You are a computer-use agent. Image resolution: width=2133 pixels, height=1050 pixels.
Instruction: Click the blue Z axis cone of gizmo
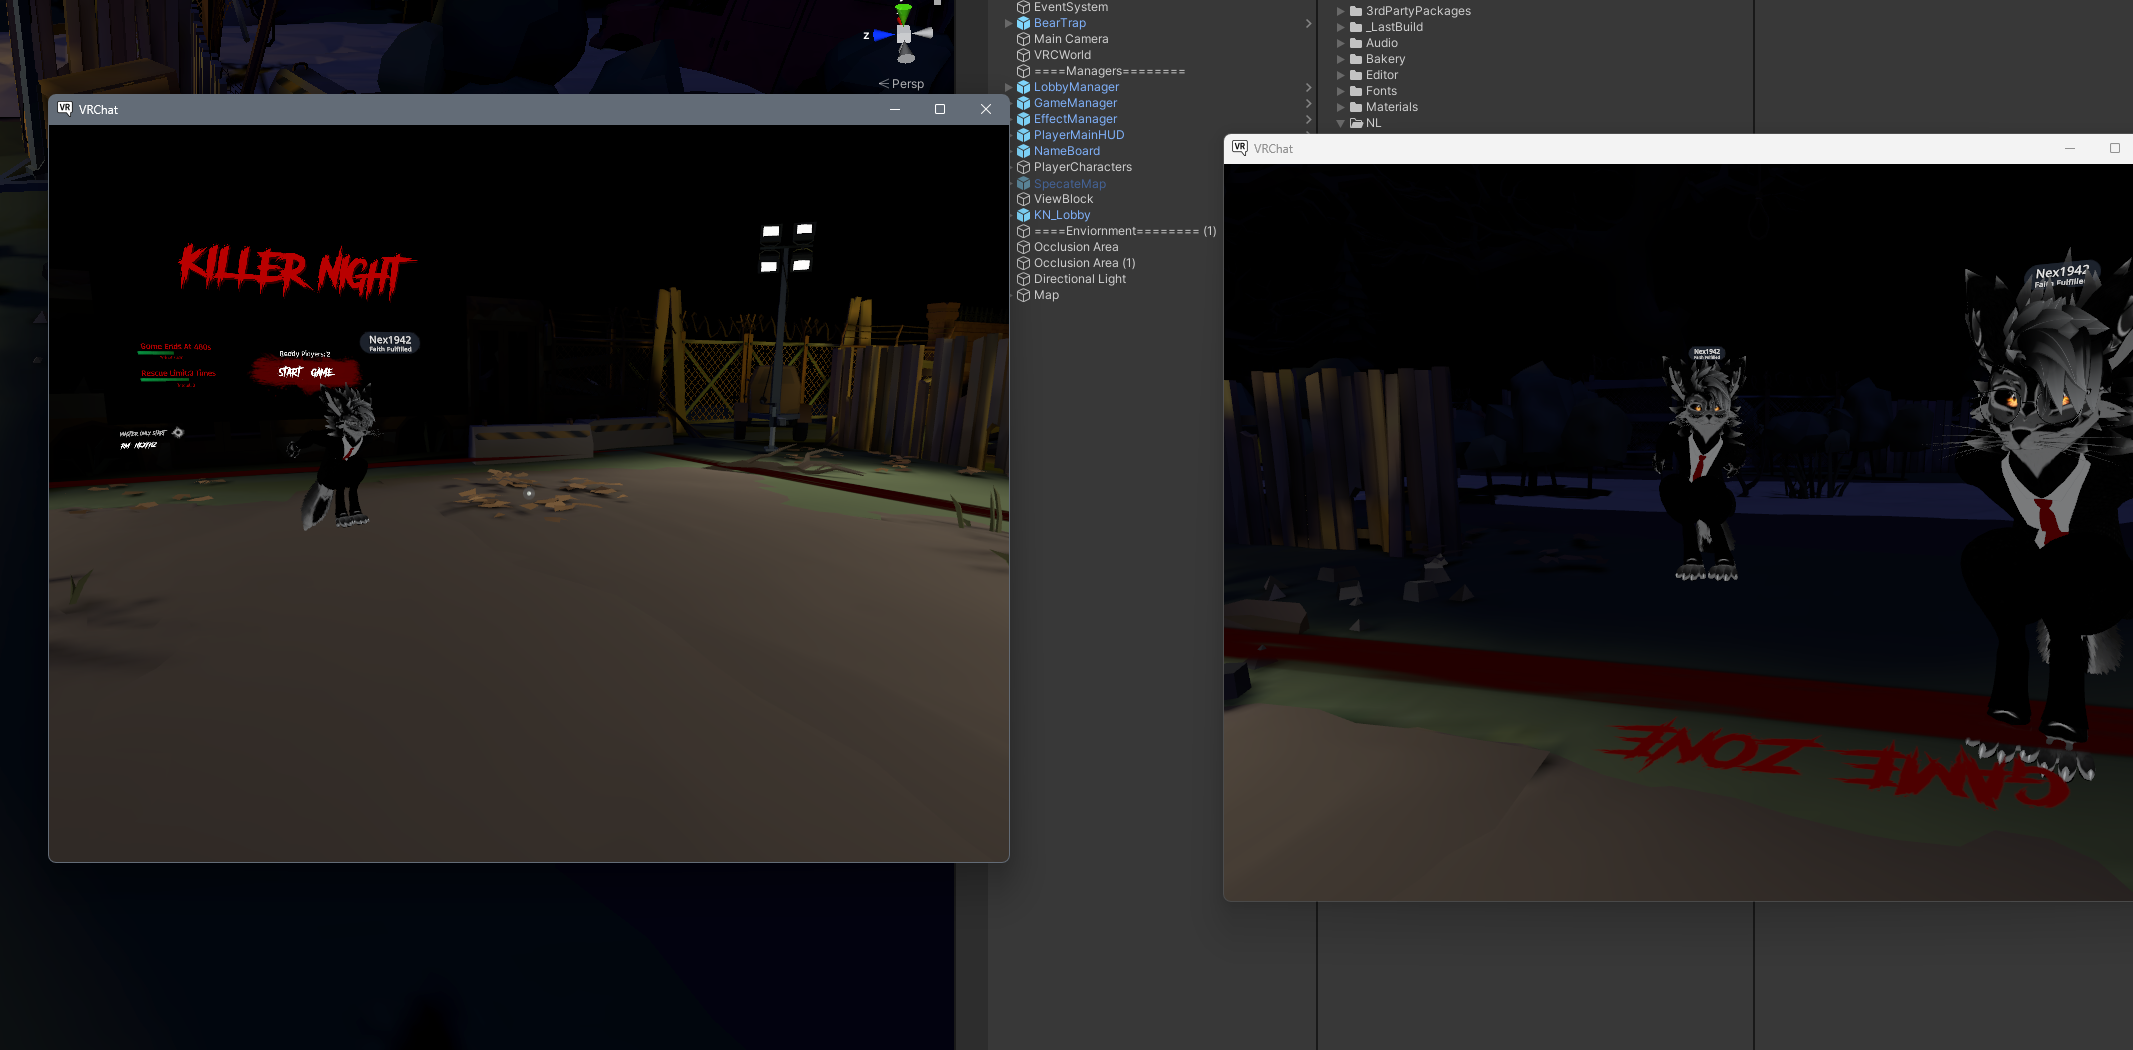882,35
